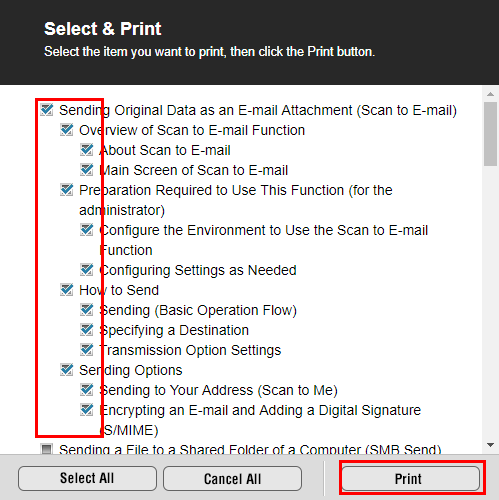Click the Cancel All button
The height and width of the screenshot is (500, 499).
(232, 478)
